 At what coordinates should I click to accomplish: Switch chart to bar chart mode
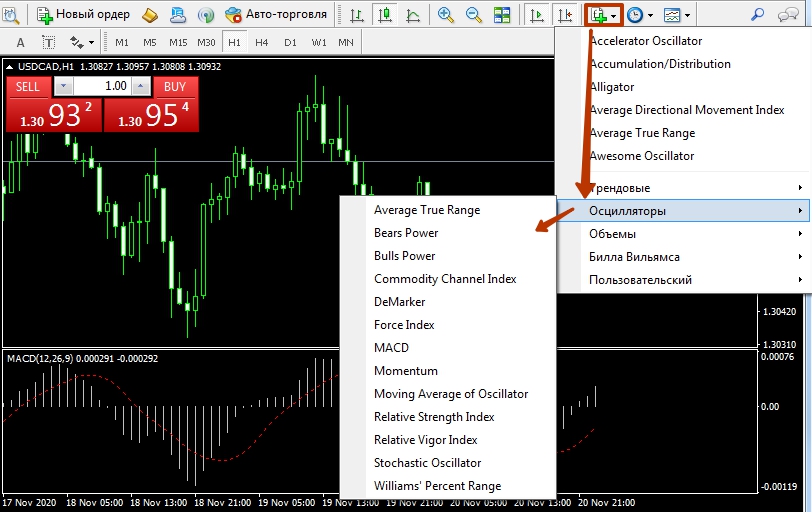point(357,15)
